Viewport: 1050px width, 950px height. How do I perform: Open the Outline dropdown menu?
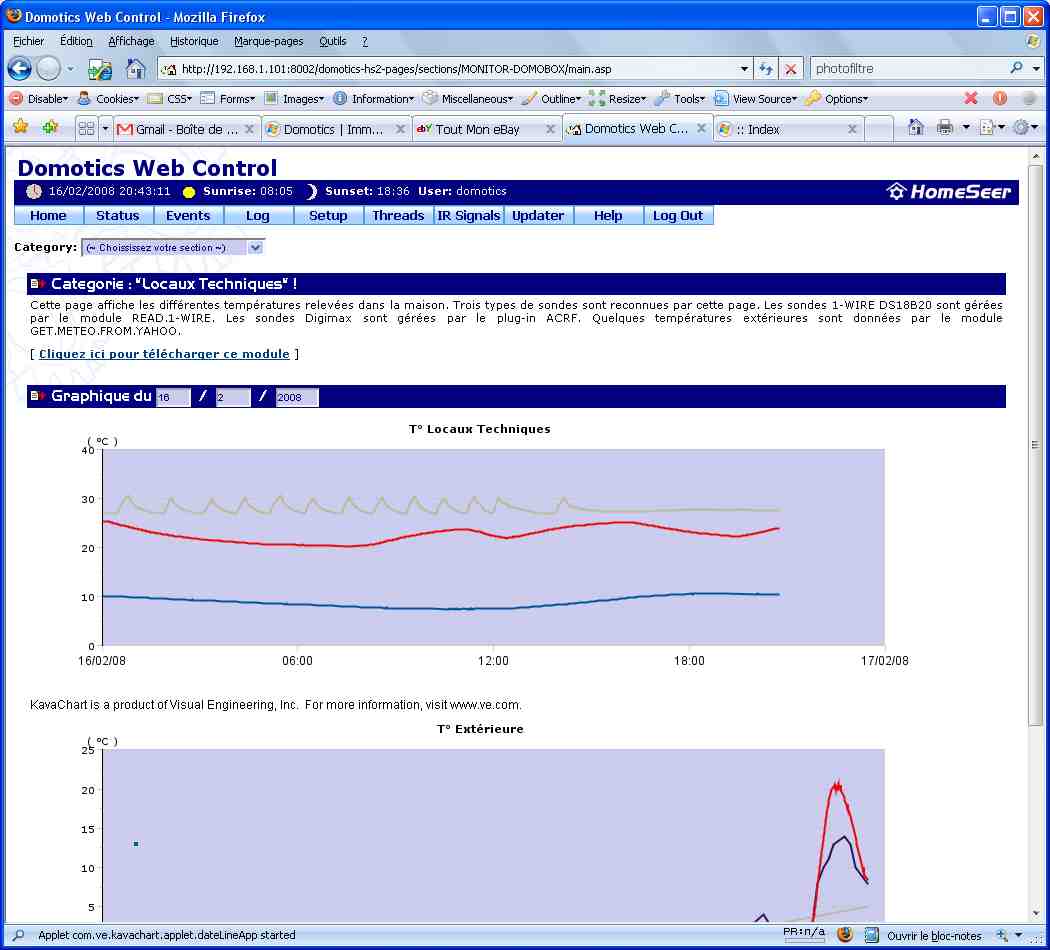tap(552, 98)
